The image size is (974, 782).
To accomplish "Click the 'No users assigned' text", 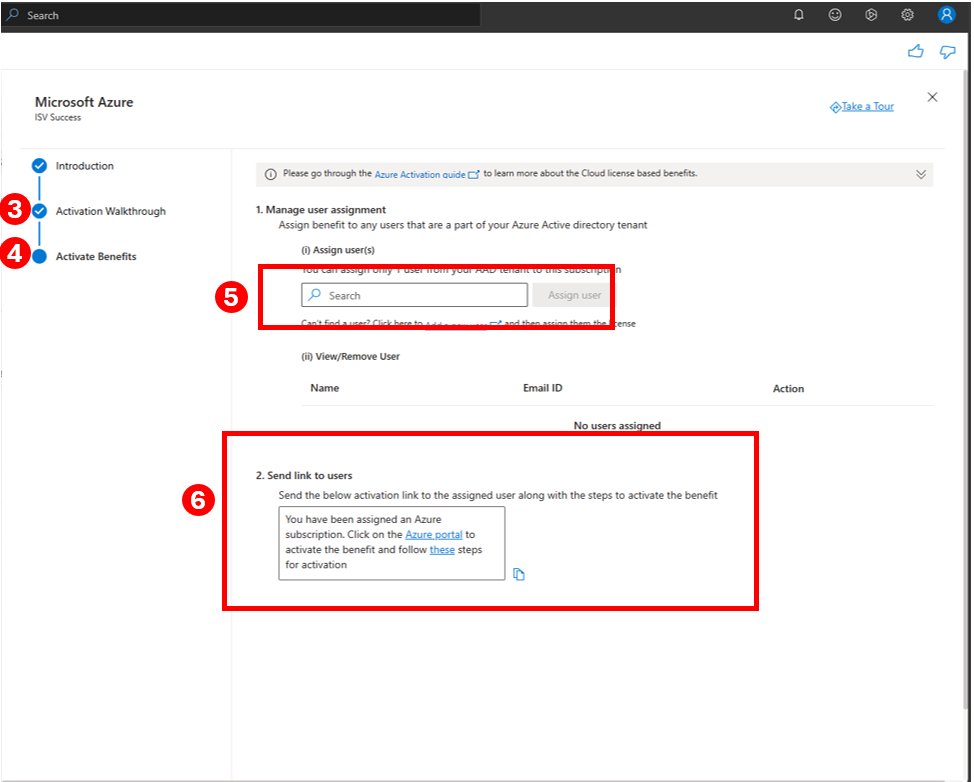I will 617,425.
